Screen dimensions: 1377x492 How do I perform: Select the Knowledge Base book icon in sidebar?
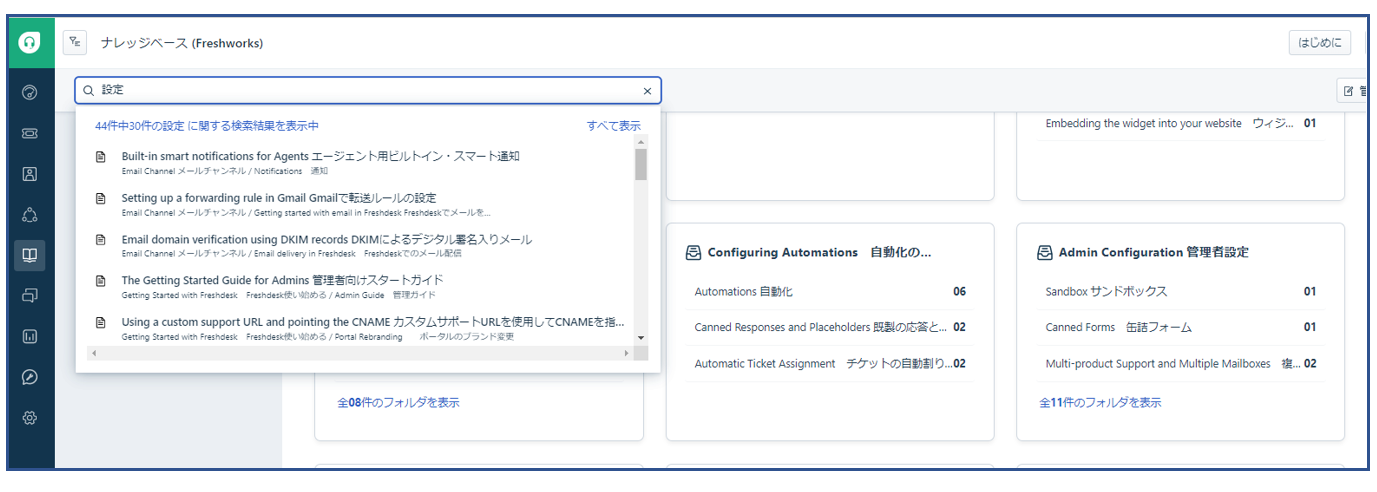click(x=30, y=255)
